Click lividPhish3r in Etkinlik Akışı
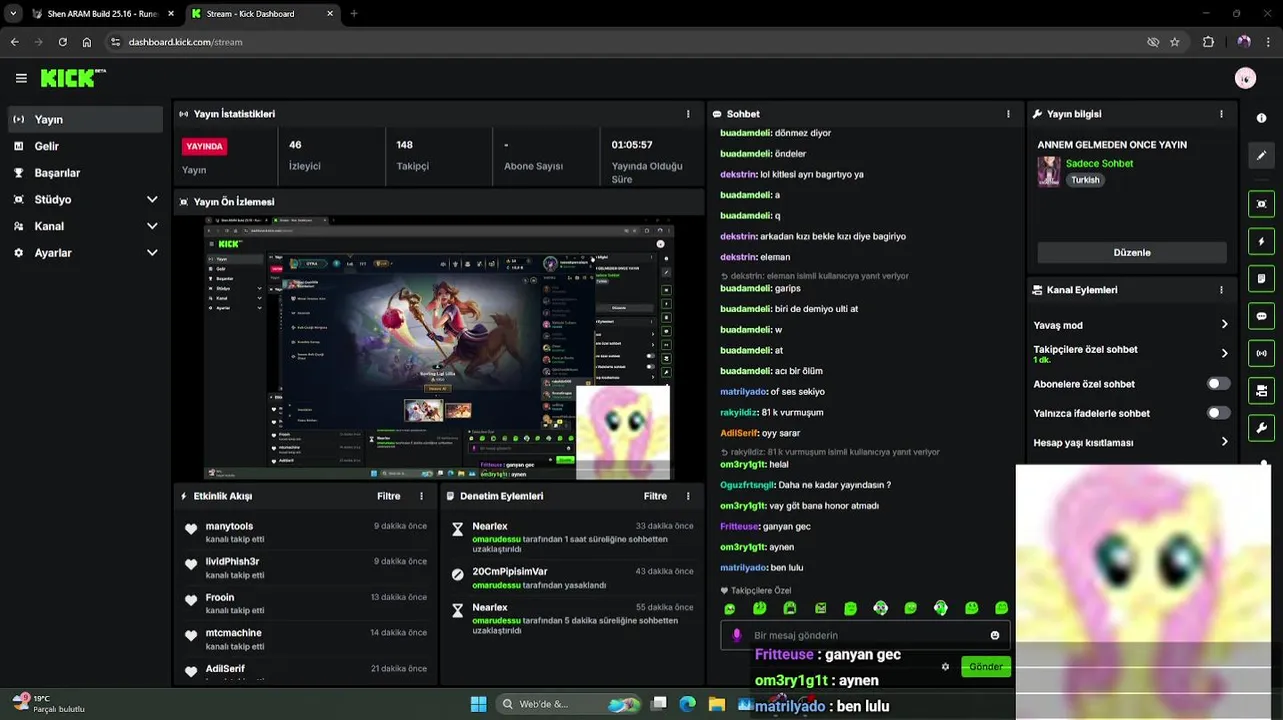This screenshot has height=720, width=1283. click(232, 562)
